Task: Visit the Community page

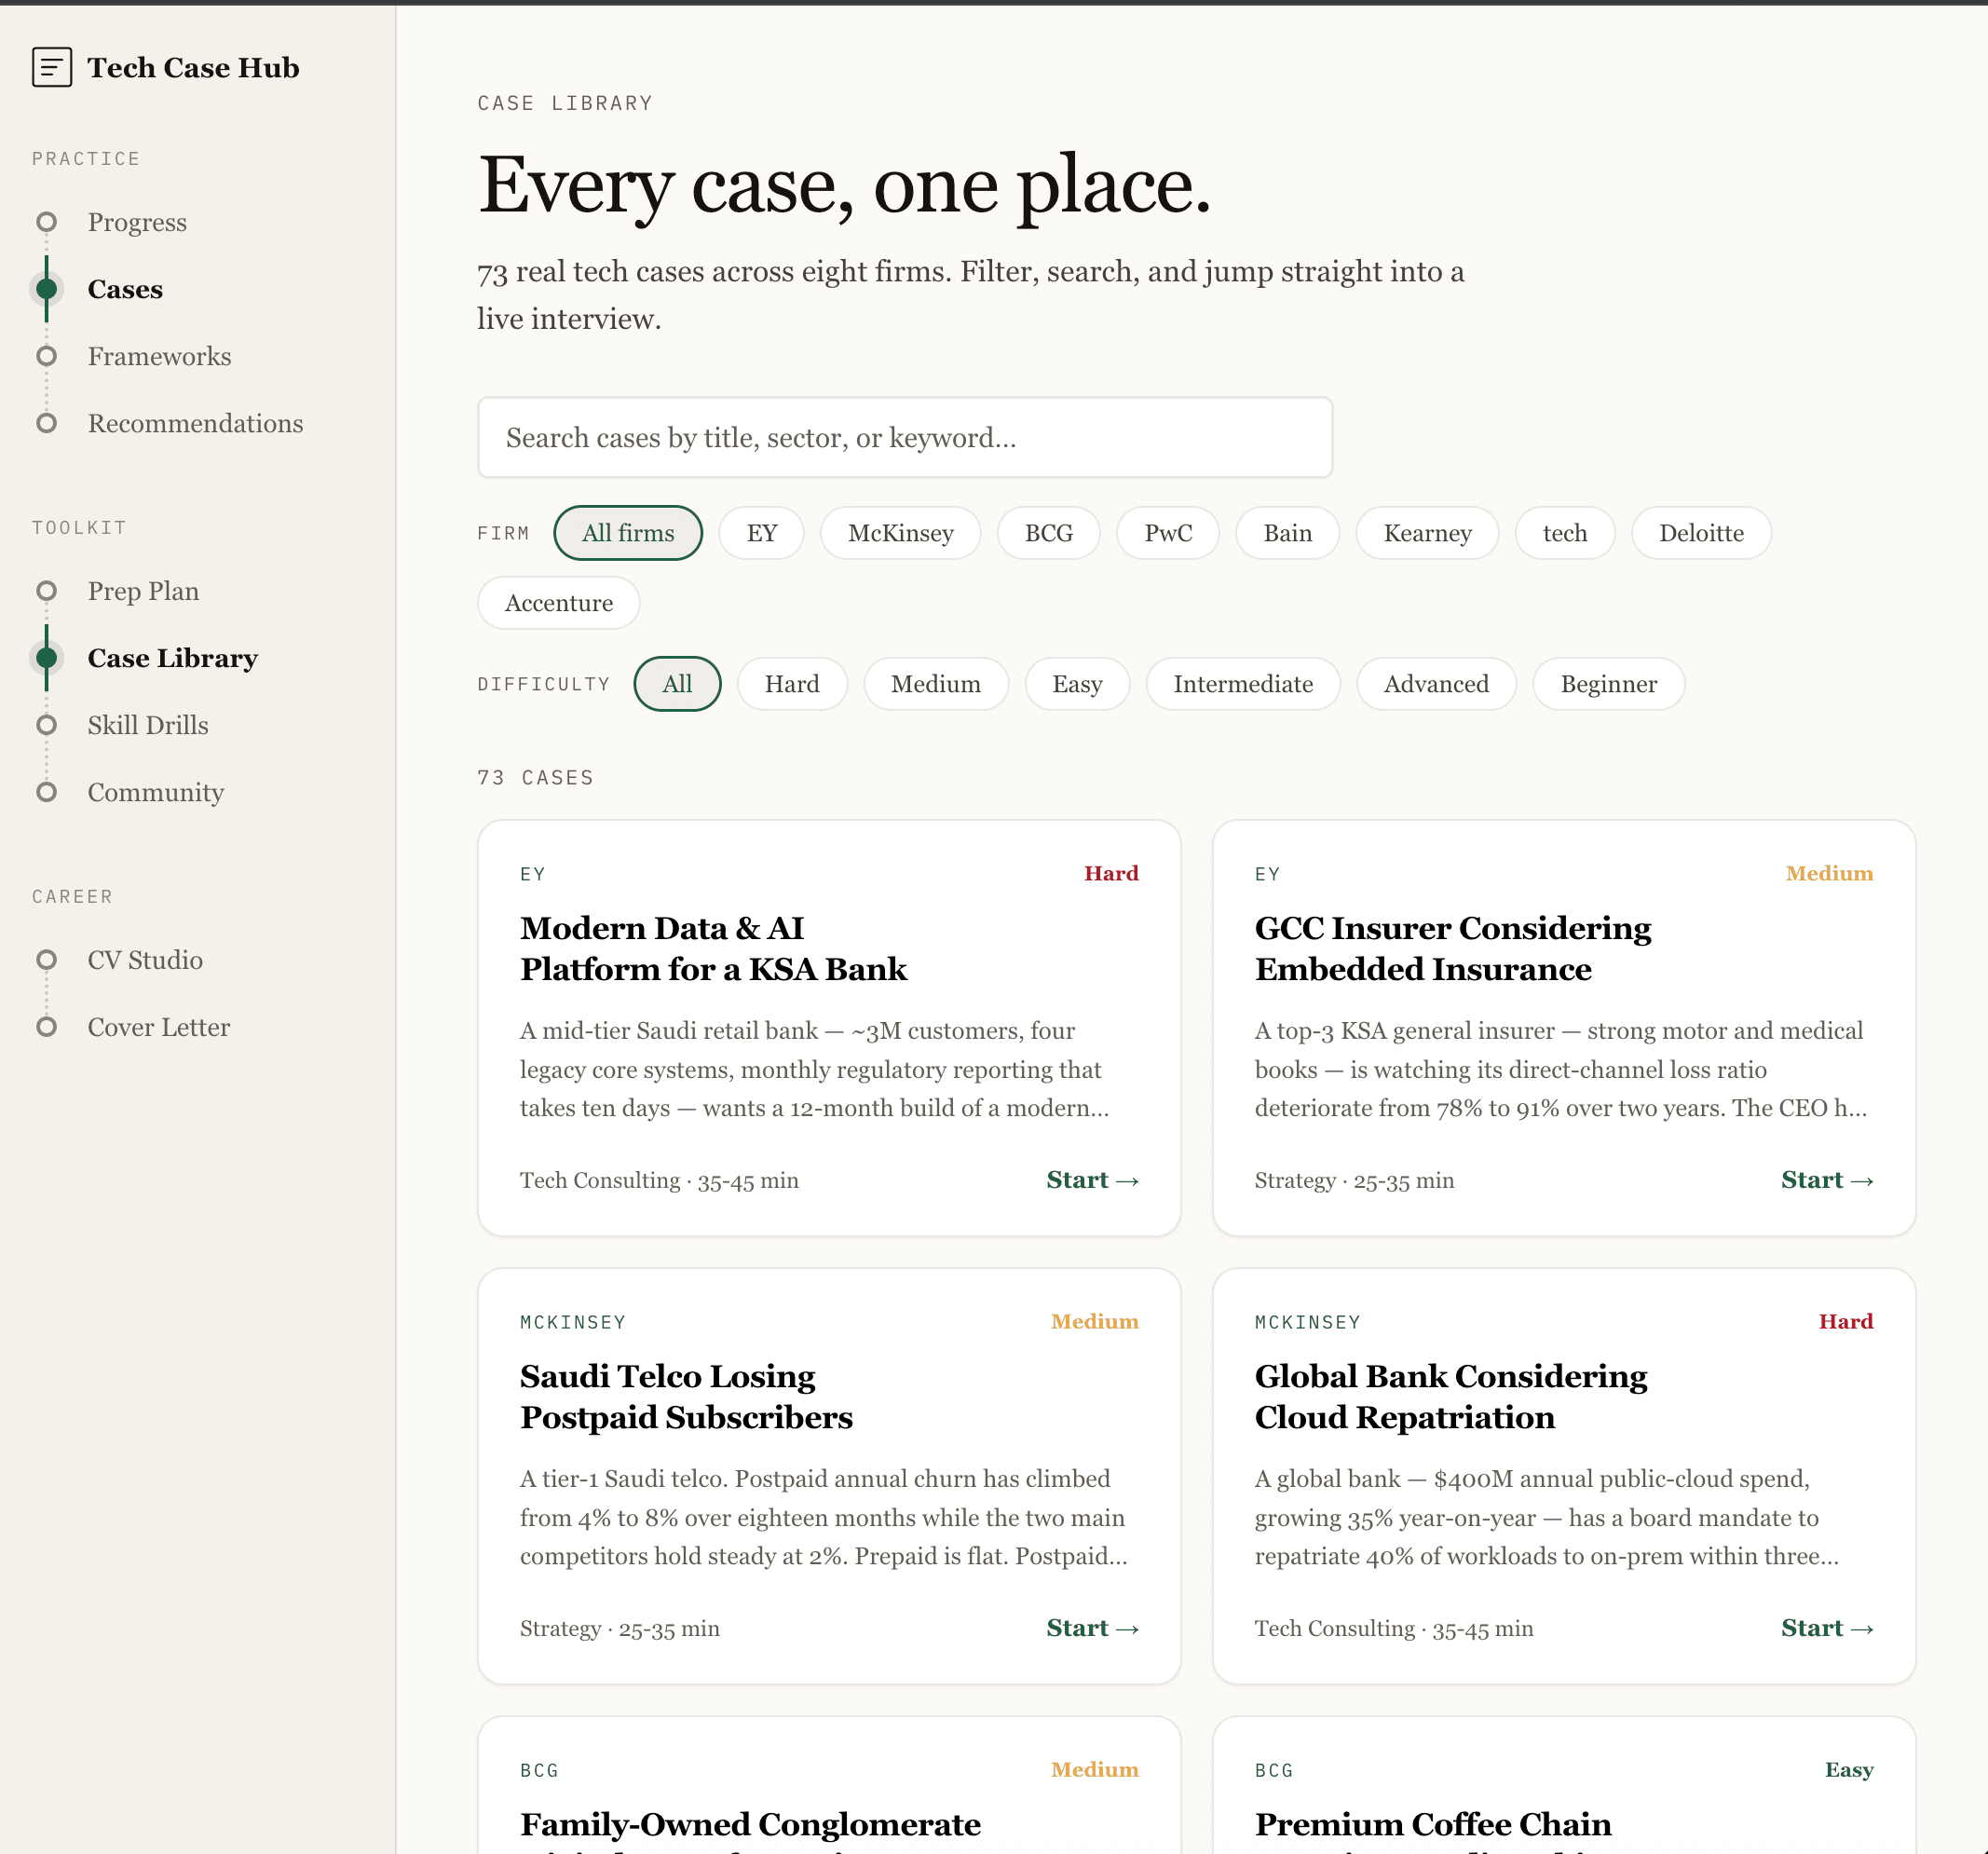Action: (156, 792)
